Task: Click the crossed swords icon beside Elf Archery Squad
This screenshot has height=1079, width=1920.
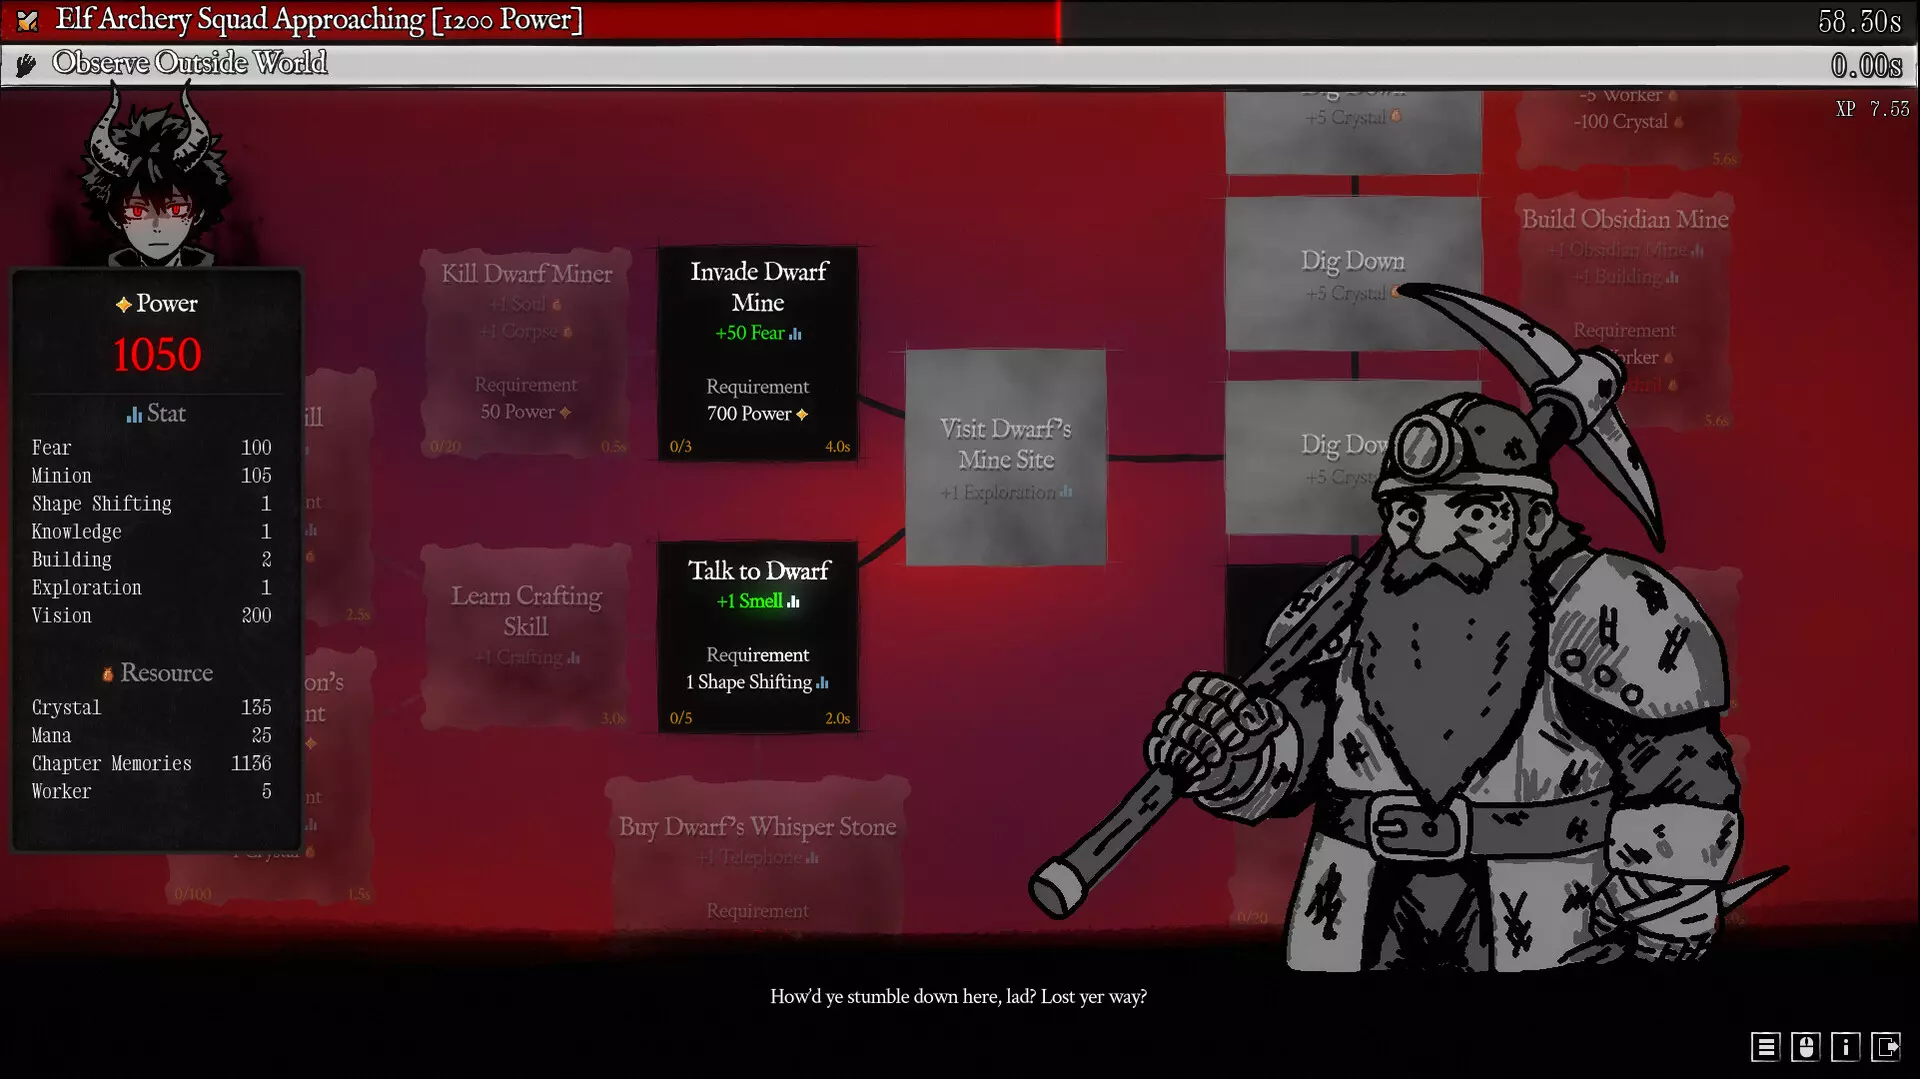Action: click(x=27, y=20)
